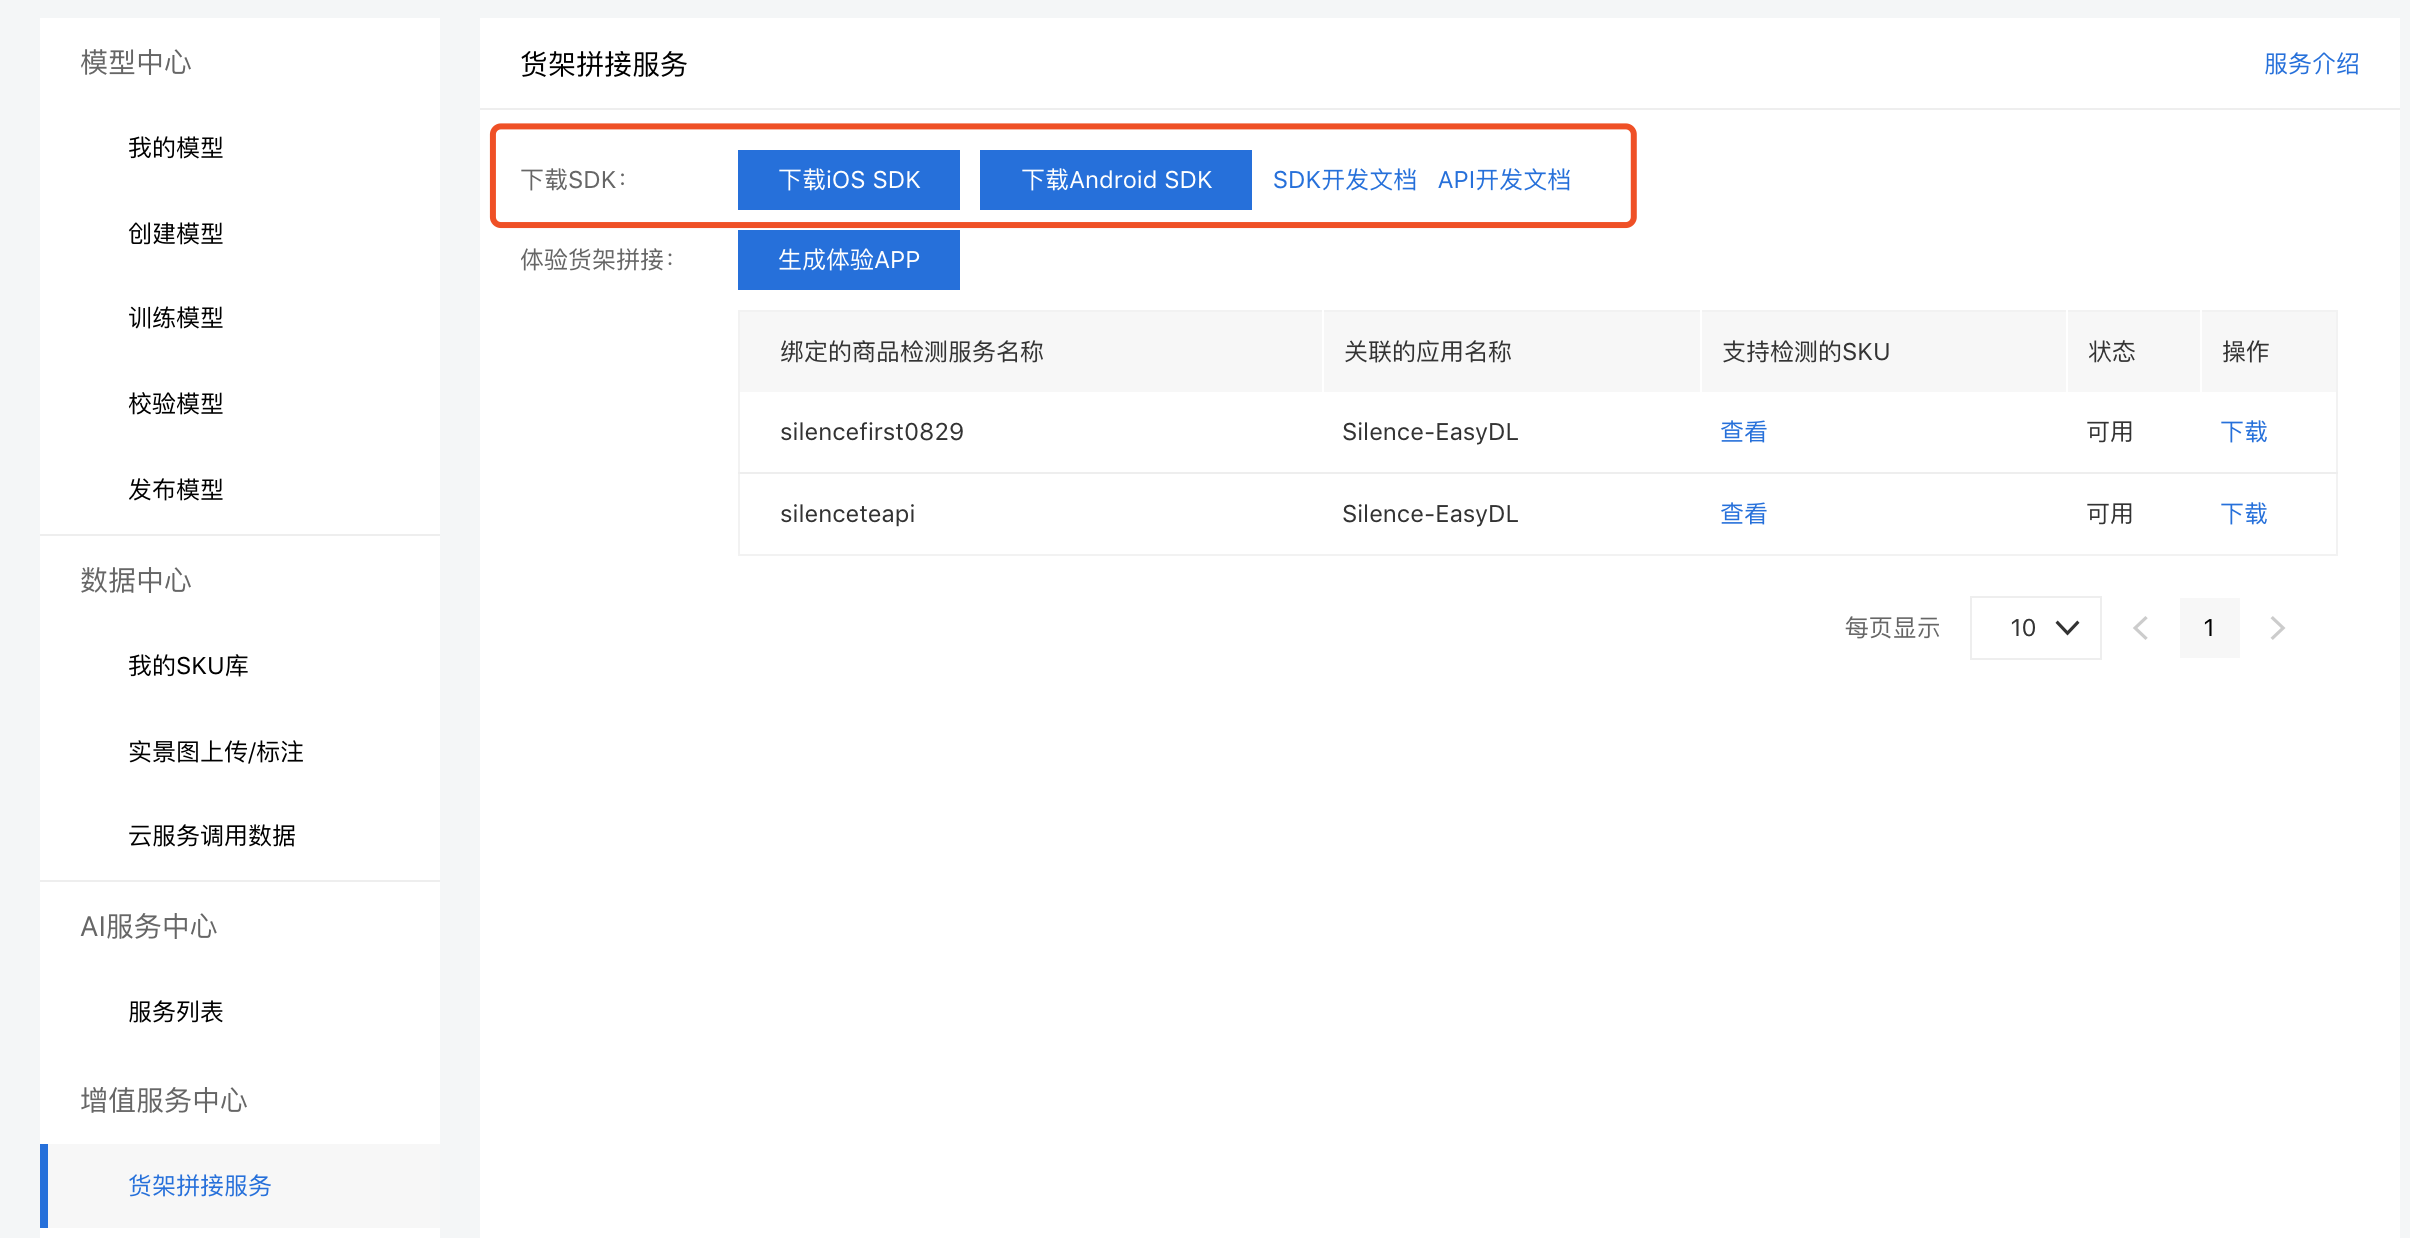Open 我的模型 in the sidebar

click(176, 148)
